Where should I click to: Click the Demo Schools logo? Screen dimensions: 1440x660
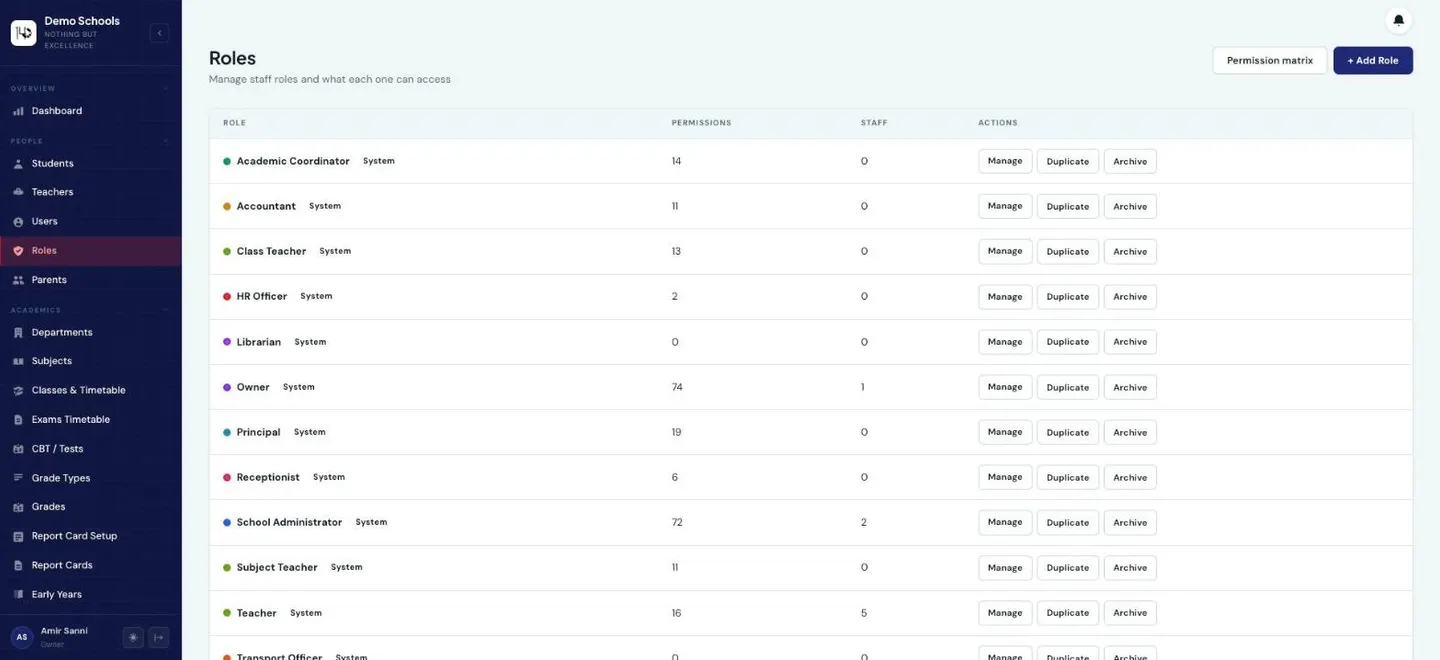point(23,33)
